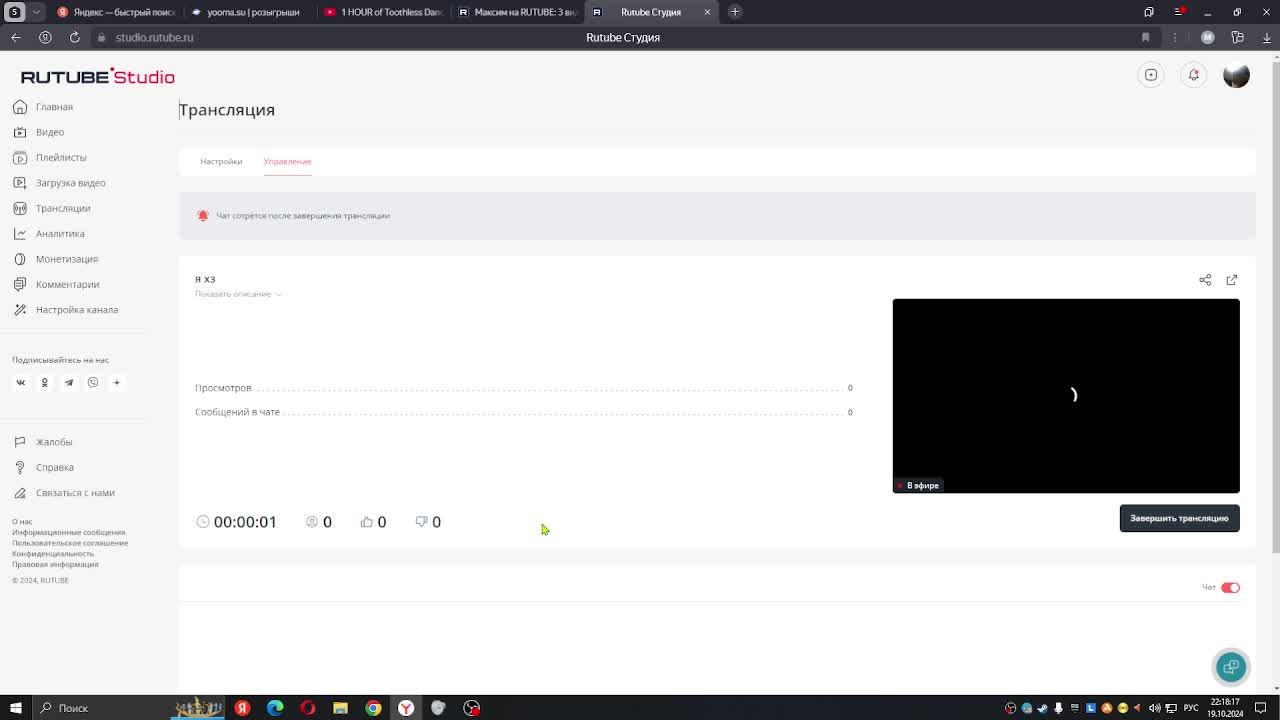The height and width of the screenshot is (720, 1280).
Task: Open the user profile avatar
Action: (1236, 75)
